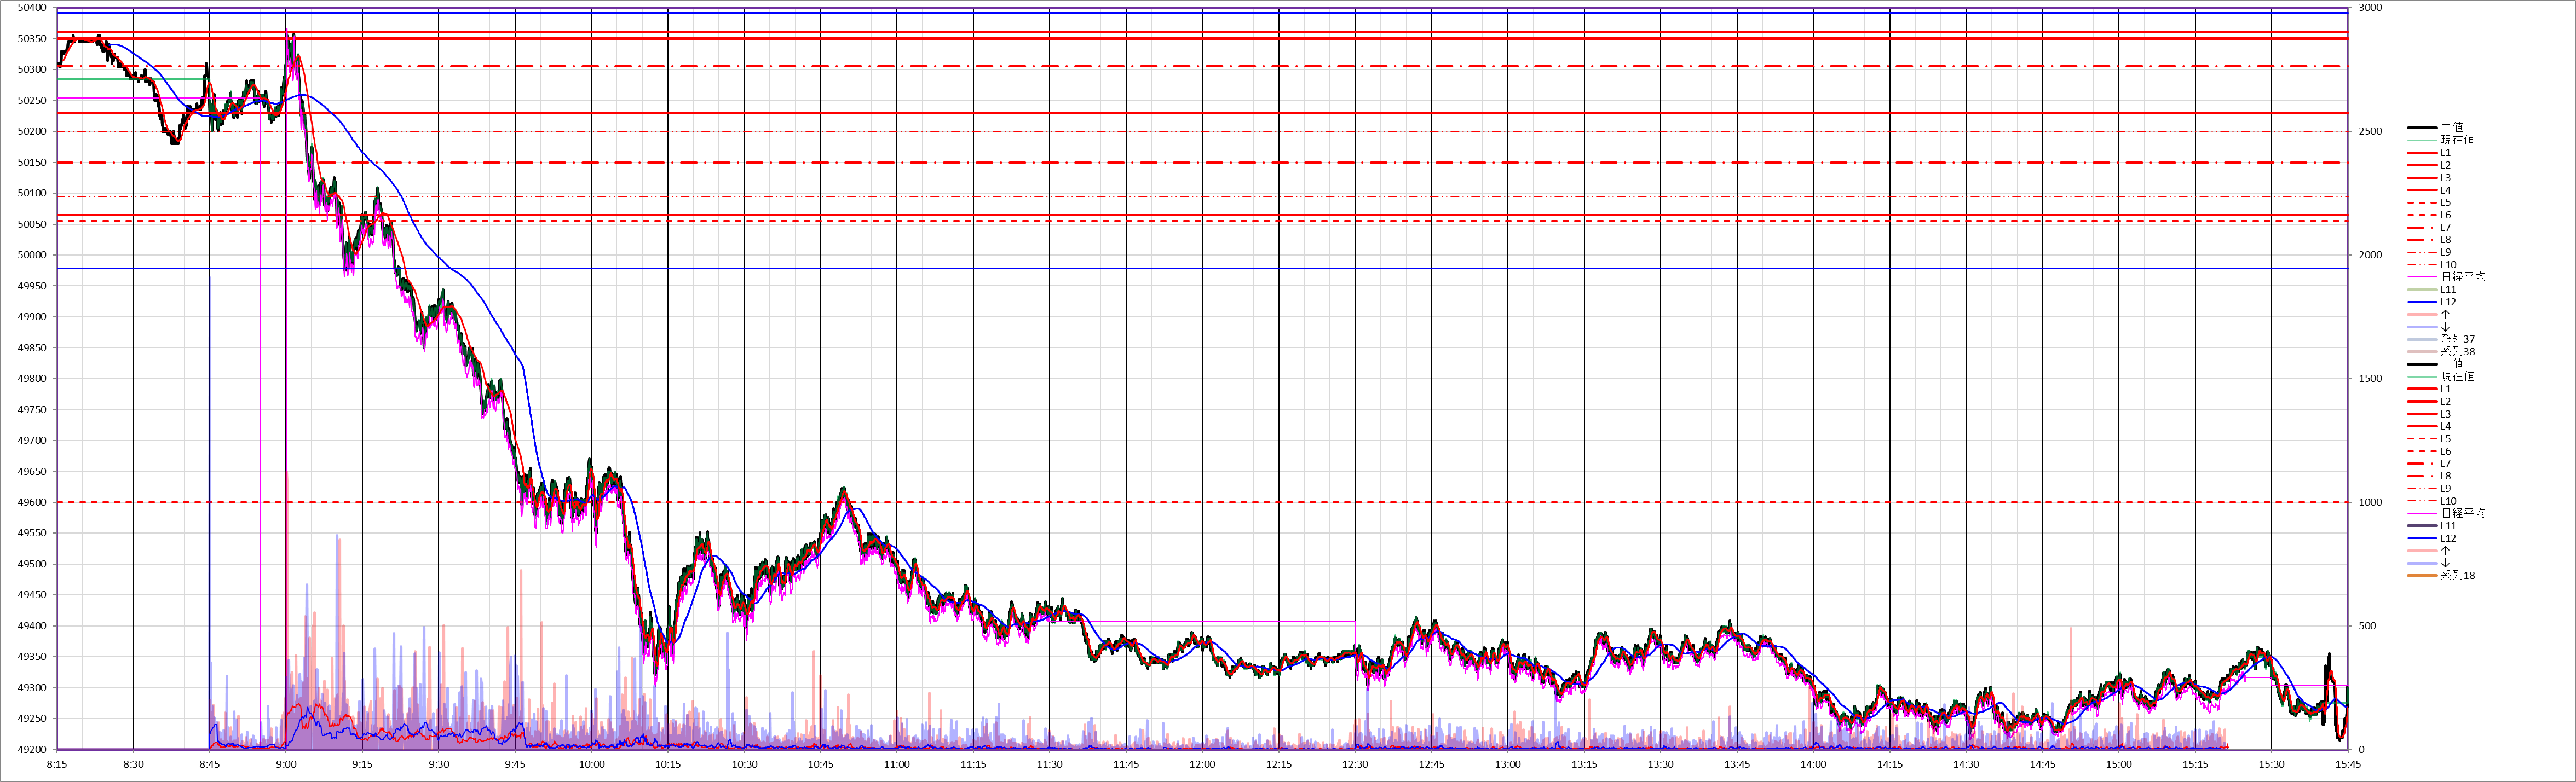Click the 10:15 time axis label
The height and width of the screenshot is (782, 2576).
point(668,765)
